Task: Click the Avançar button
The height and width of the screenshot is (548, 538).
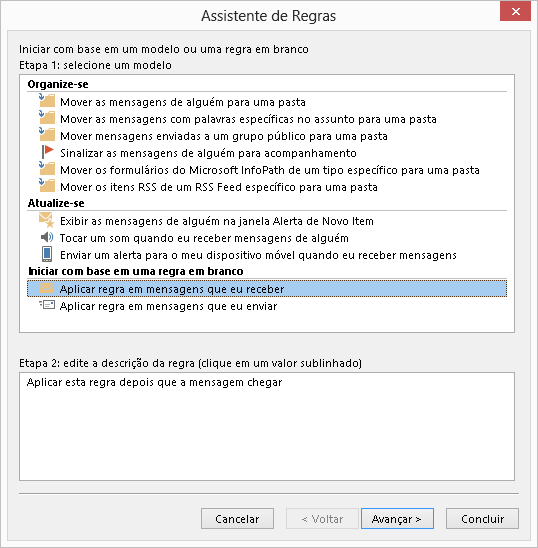Action: click(397, 519)
